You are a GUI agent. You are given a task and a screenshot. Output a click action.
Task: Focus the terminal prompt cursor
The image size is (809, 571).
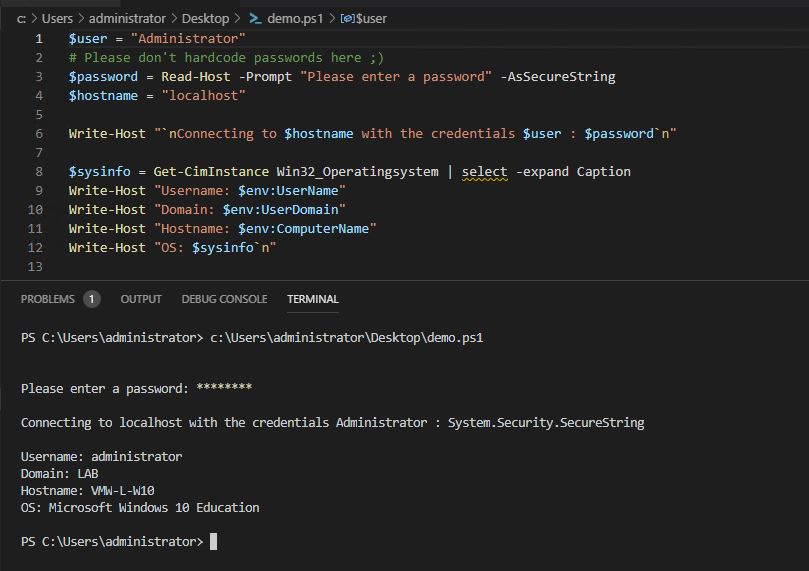pos(214,541)
